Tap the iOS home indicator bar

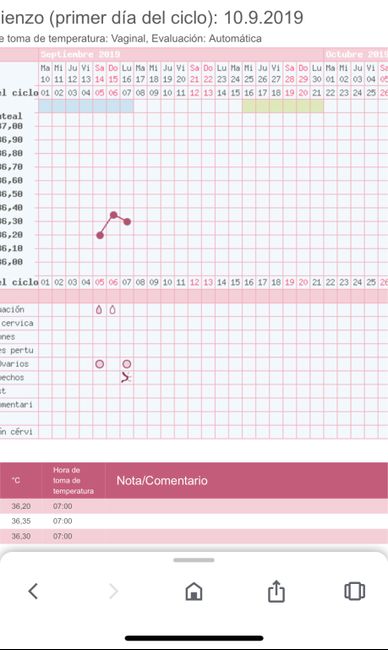[194, 638]
